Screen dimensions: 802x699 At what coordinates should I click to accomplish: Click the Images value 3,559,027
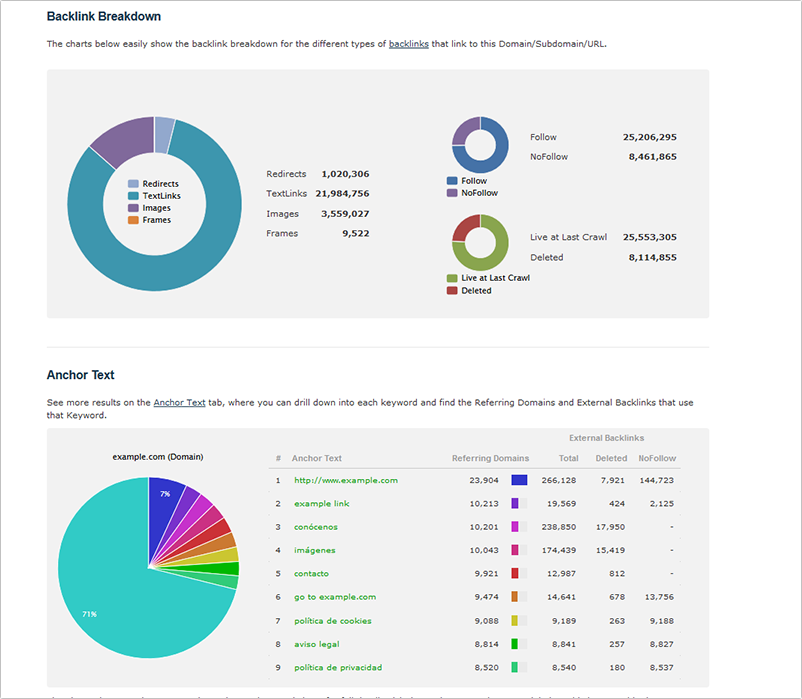pyautogui.click(x=345, y=214)
